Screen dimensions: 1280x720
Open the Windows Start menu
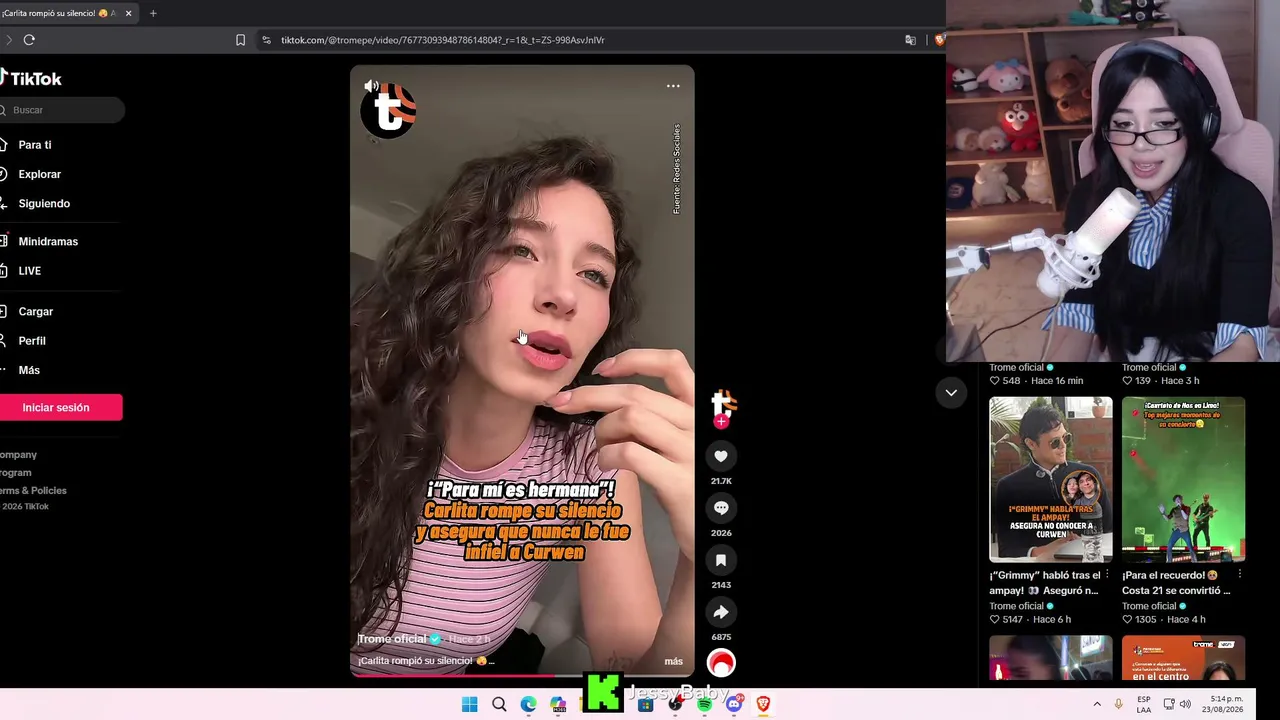point(470,704)
